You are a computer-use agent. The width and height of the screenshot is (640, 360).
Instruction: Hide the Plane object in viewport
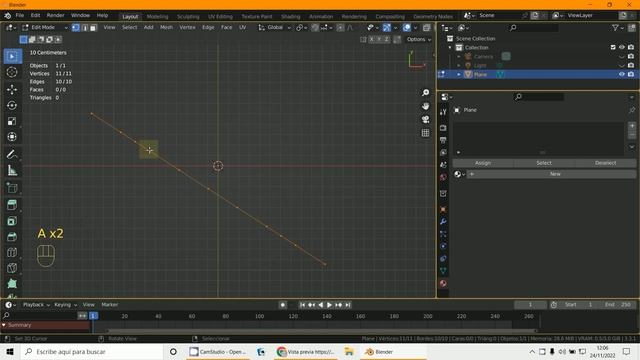click(622, 74)
